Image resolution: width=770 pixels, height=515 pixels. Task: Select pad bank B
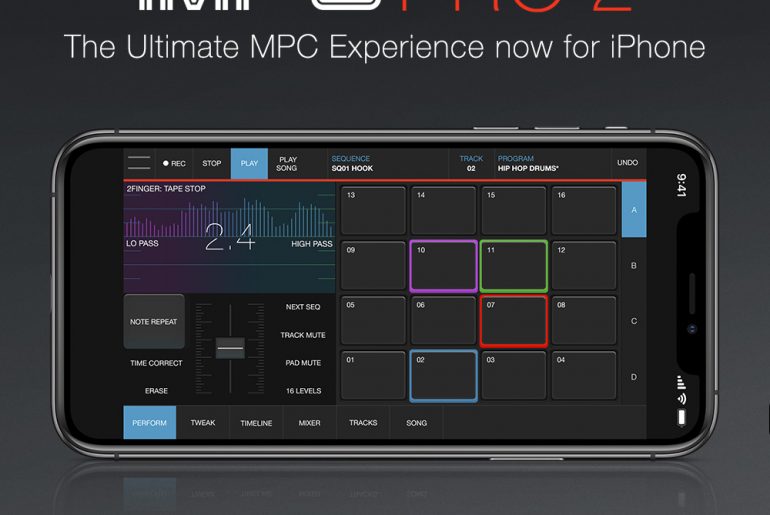633,266
